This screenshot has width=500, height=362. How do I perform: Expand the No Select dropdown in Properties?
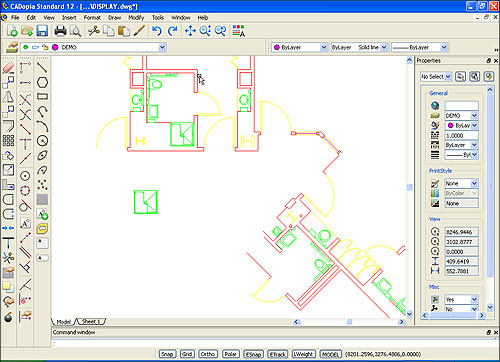click(x=448, y=77)
